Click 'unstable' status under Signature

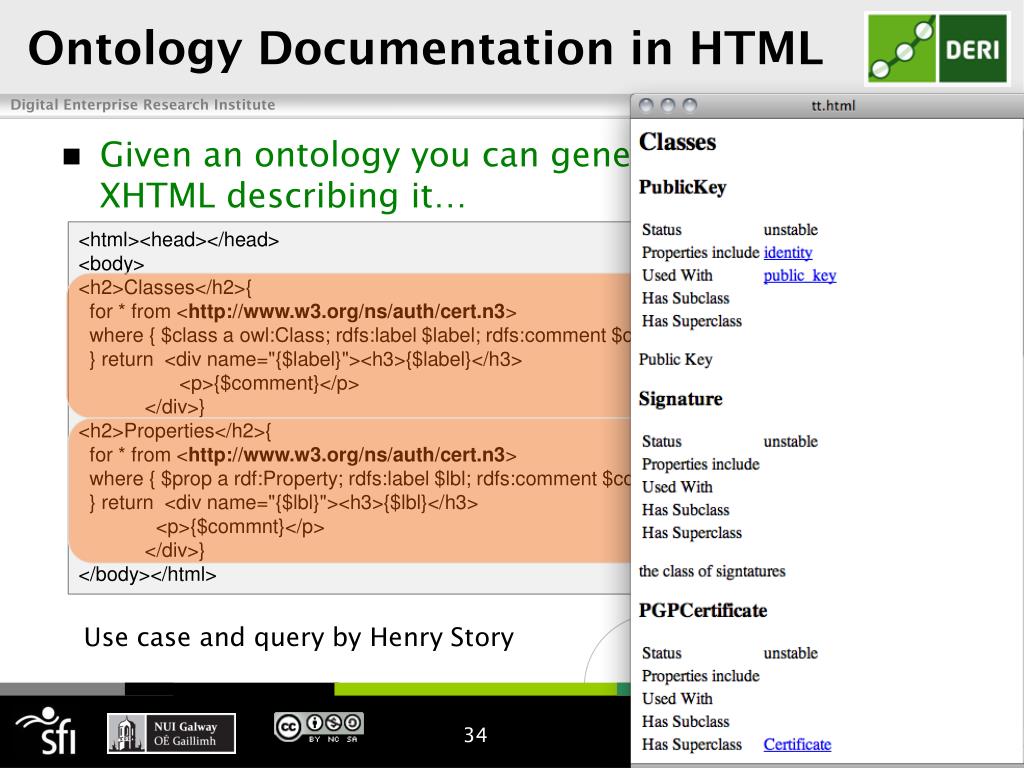tap(790, 441)
